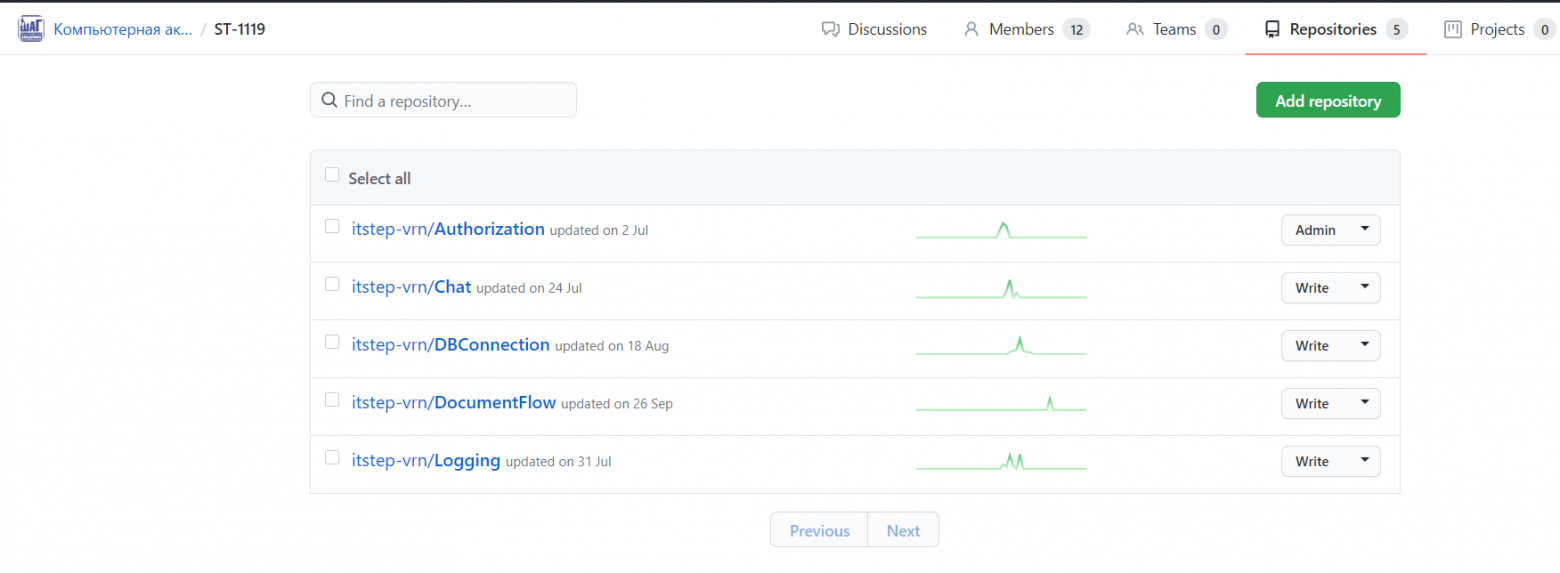This screenshot has height=573, width=1560.
Task: Check the DocumentFlow repository checkbox
Action: [x=332, y=400]
